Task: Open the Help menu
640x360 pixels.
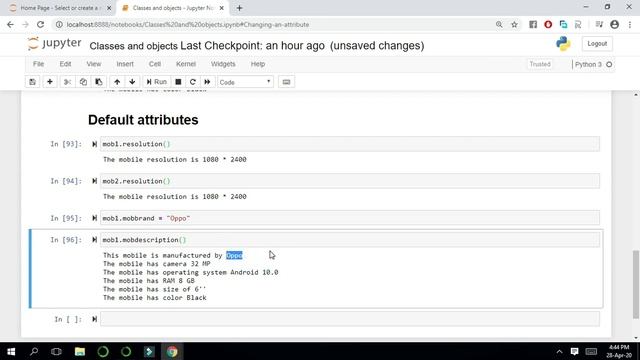Action: tap(258, 64)
